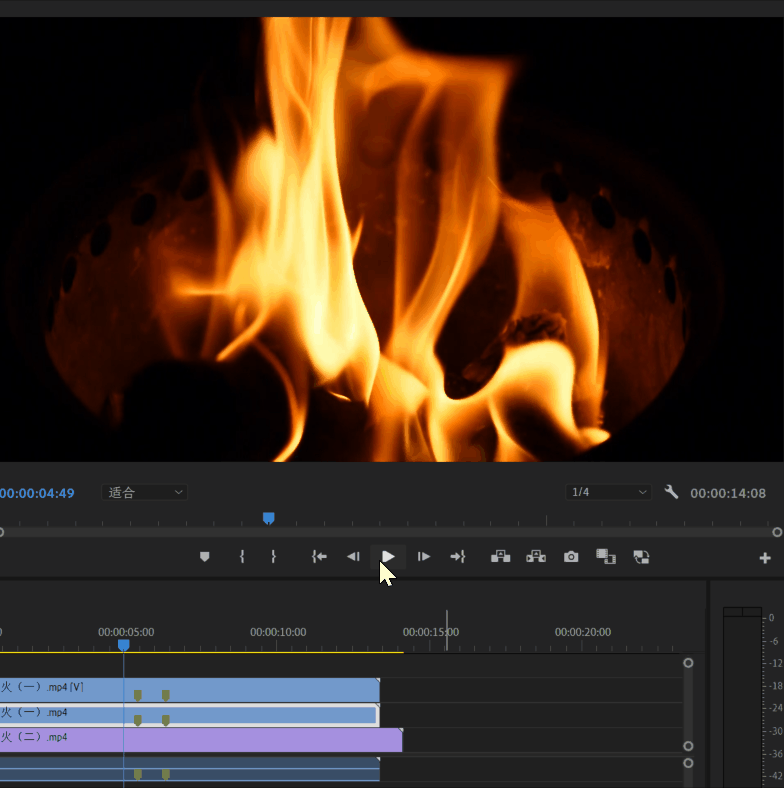Screen dimensions: 784x788
Task: Click the Add Marker button
Action: pos(205,556)
